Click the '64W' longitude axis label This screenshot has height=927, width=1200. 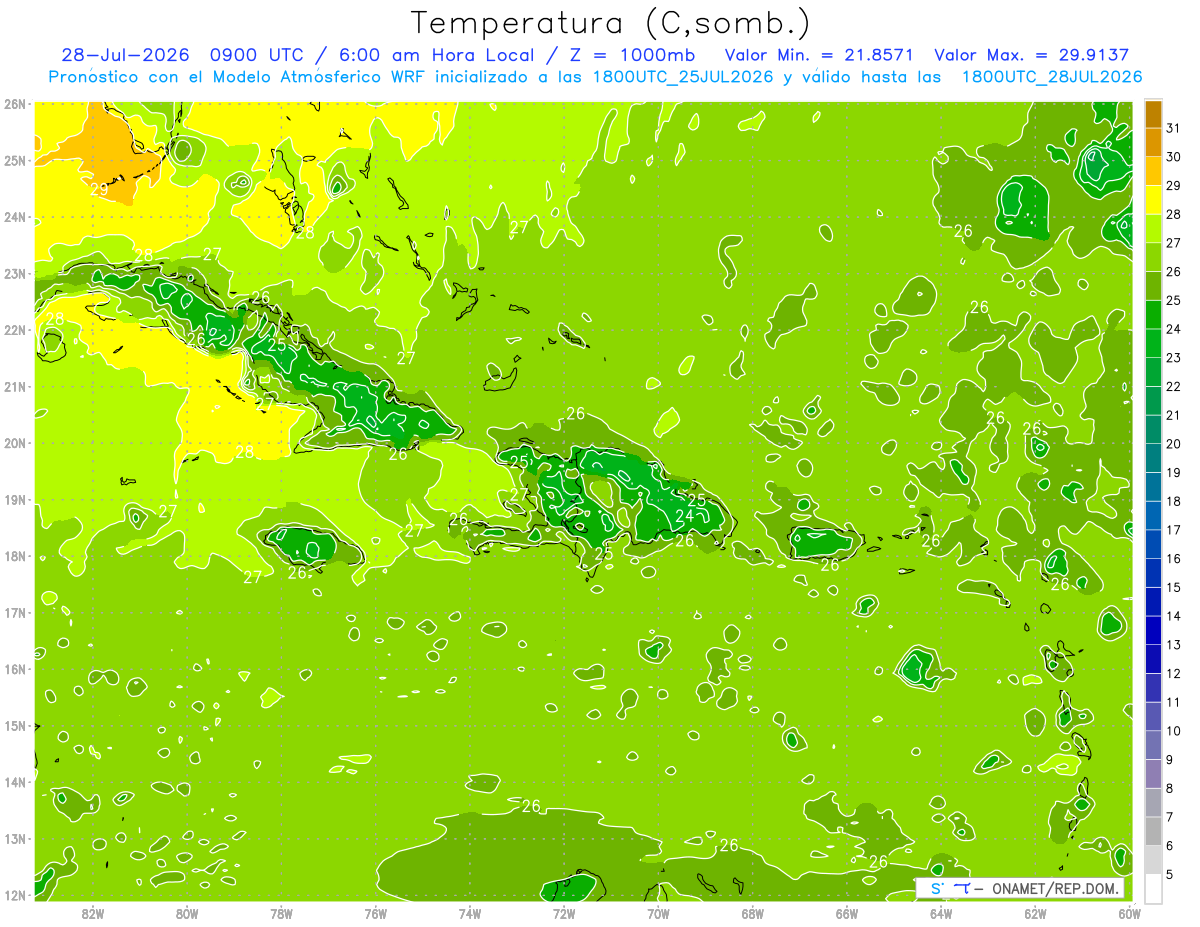click(x=941, y=913)
